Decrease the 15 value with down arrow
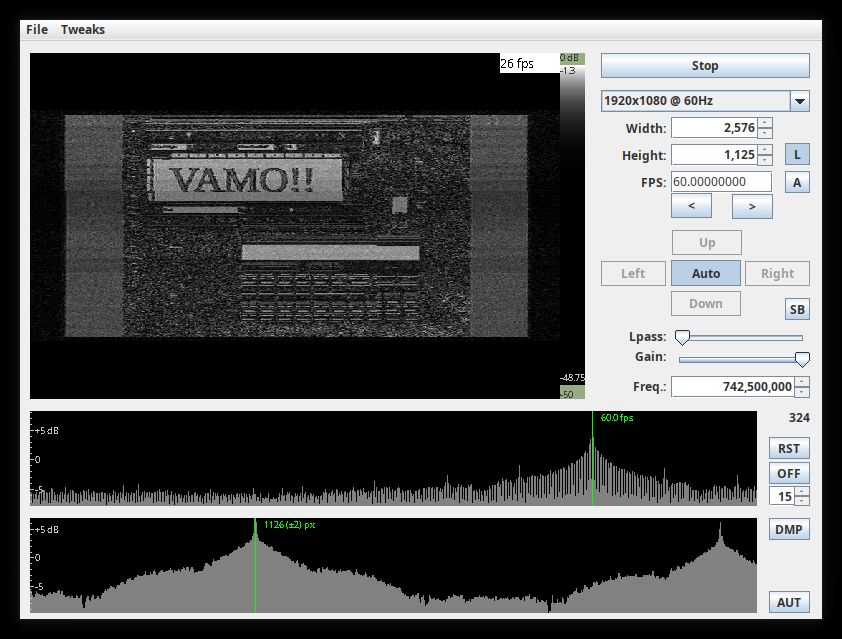The image size is (842, 639). (x=802, y=501)
